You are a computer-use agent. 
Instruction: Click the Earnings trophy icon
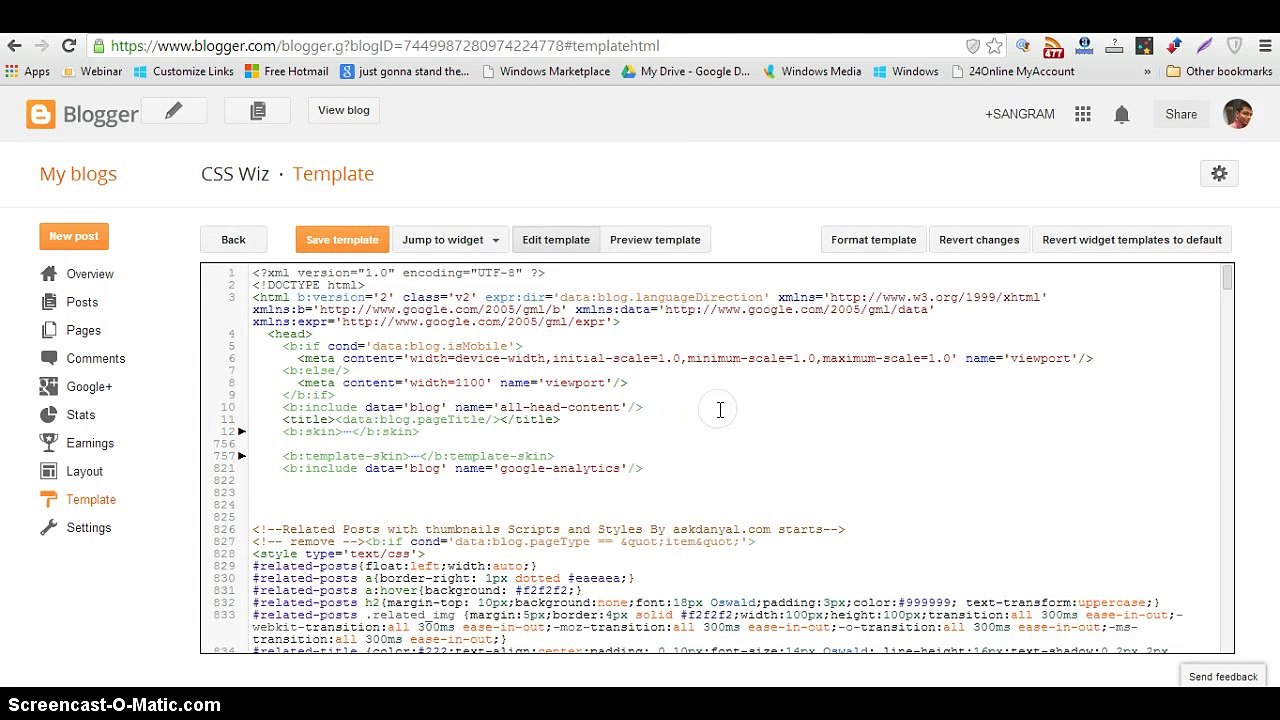pyautogui.click(x=49, y=443)
